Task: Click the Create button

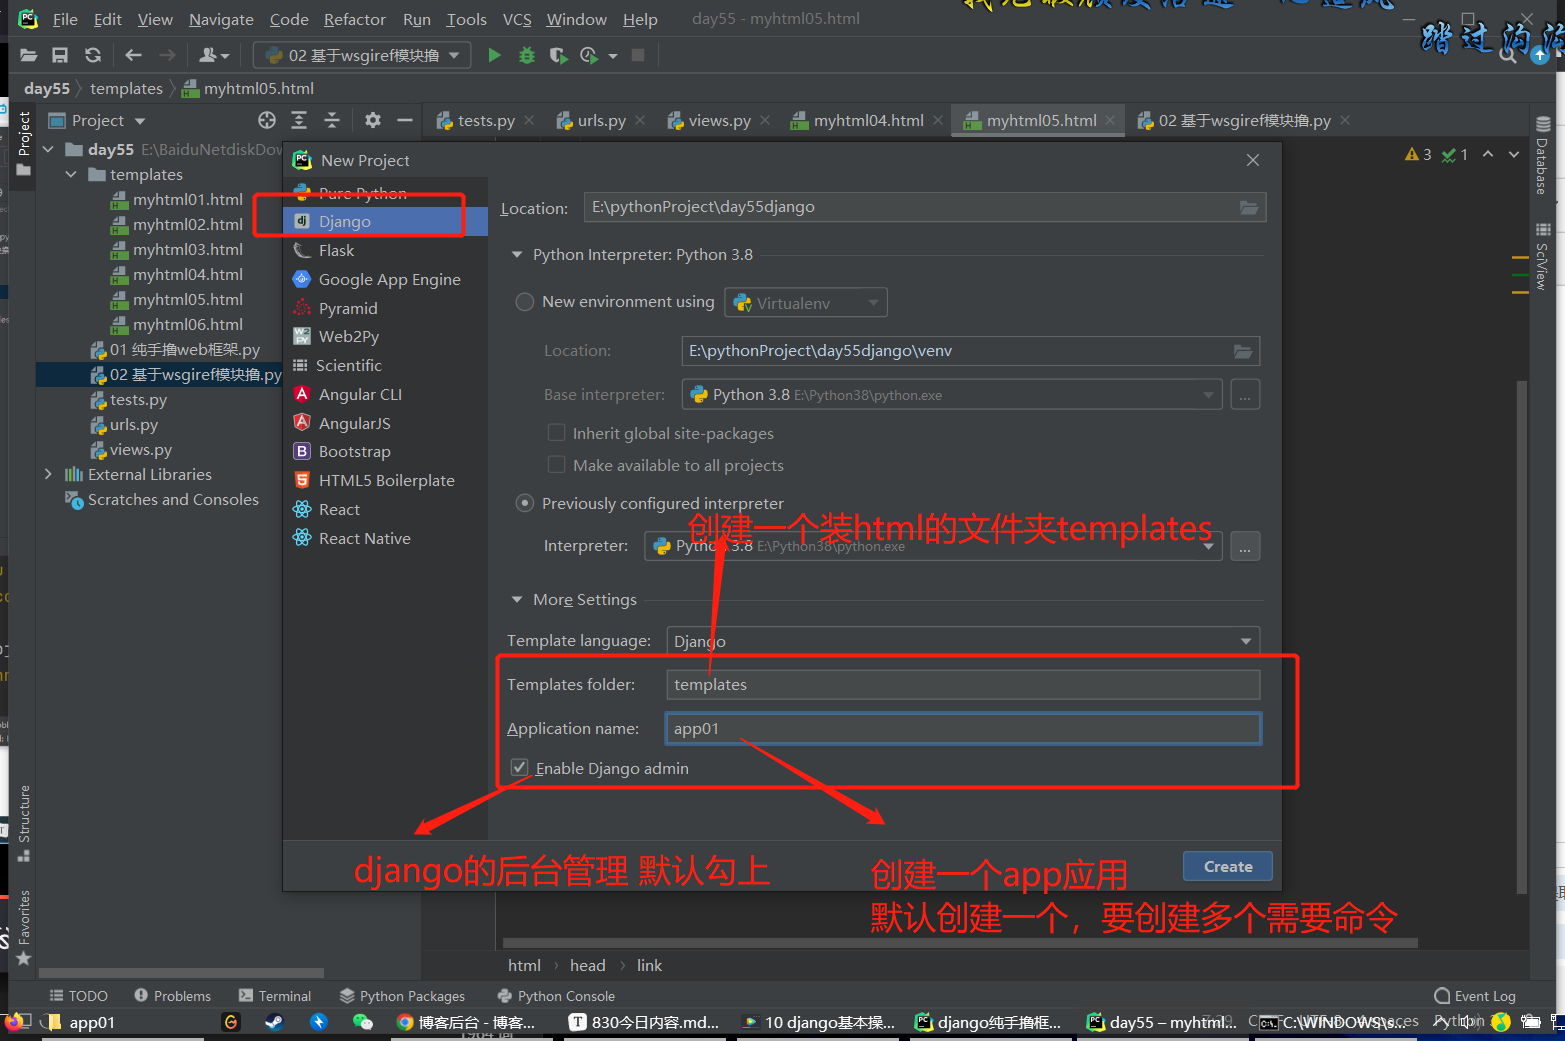Action: [x=1228, y=866]
